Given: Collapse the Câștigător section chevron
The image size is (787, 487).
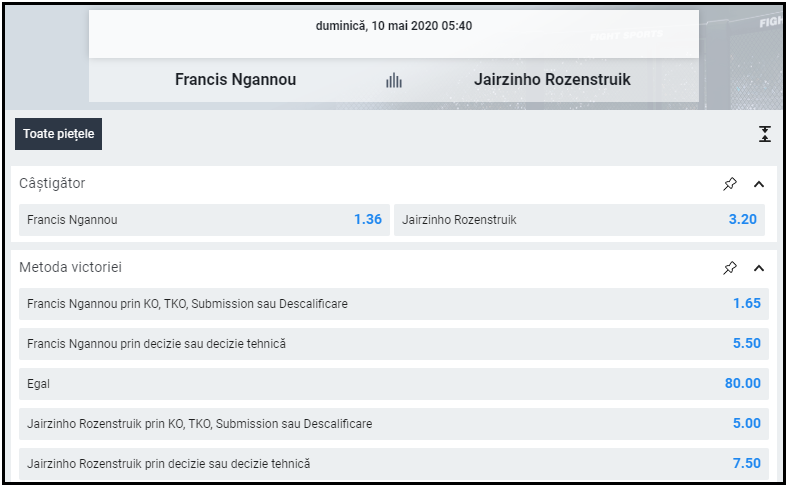Looking at the screenshot, I should [758, 184].
